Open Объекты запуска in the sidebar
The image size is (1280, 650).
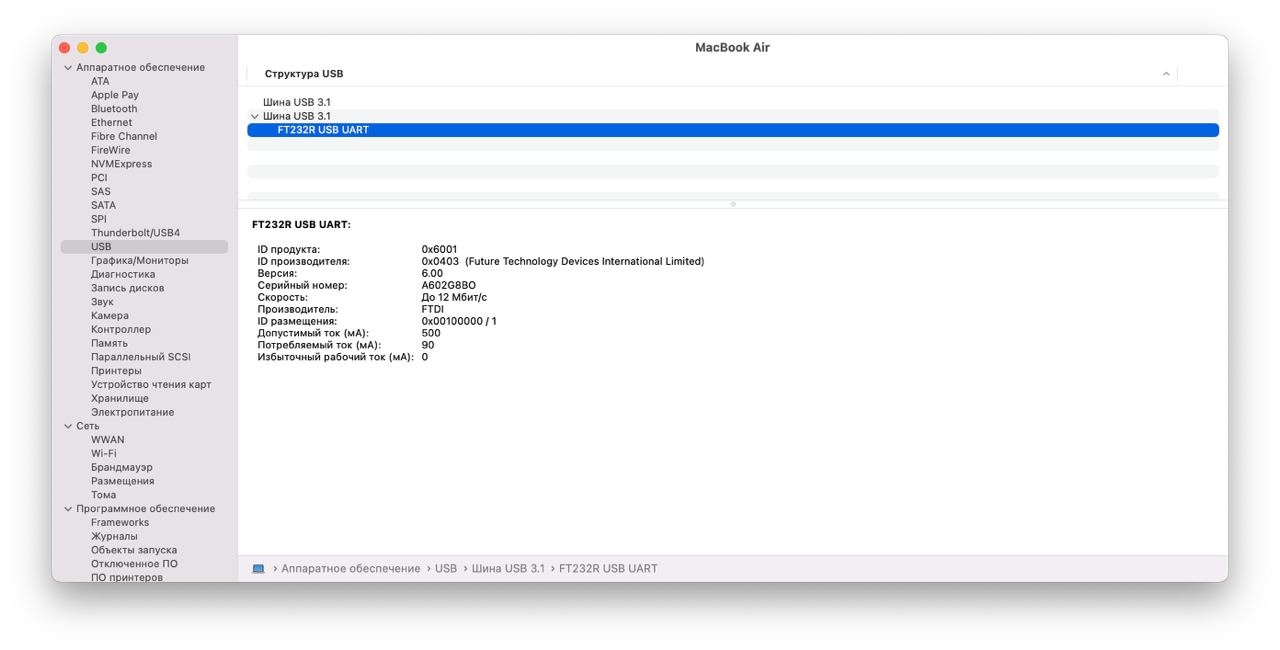[x=134, y=550]
